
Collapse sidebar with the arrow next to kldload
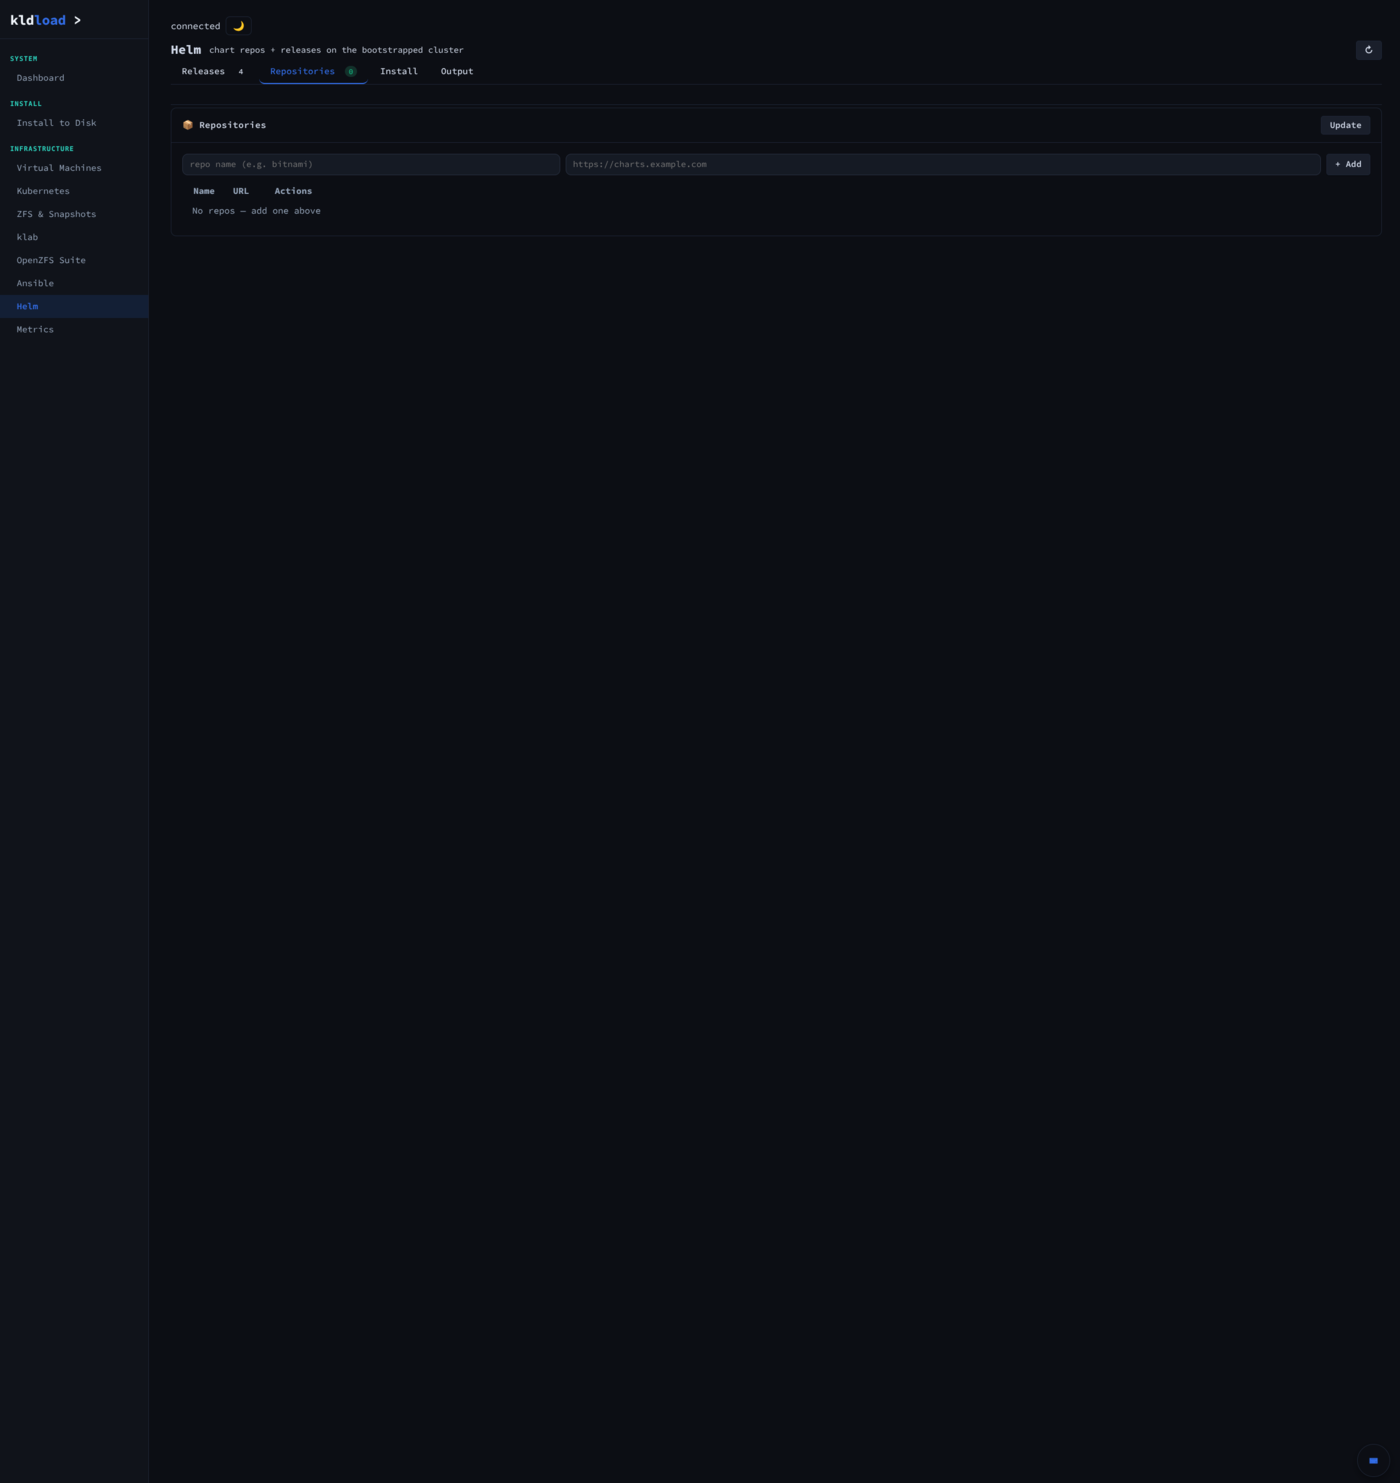point(77,20)
